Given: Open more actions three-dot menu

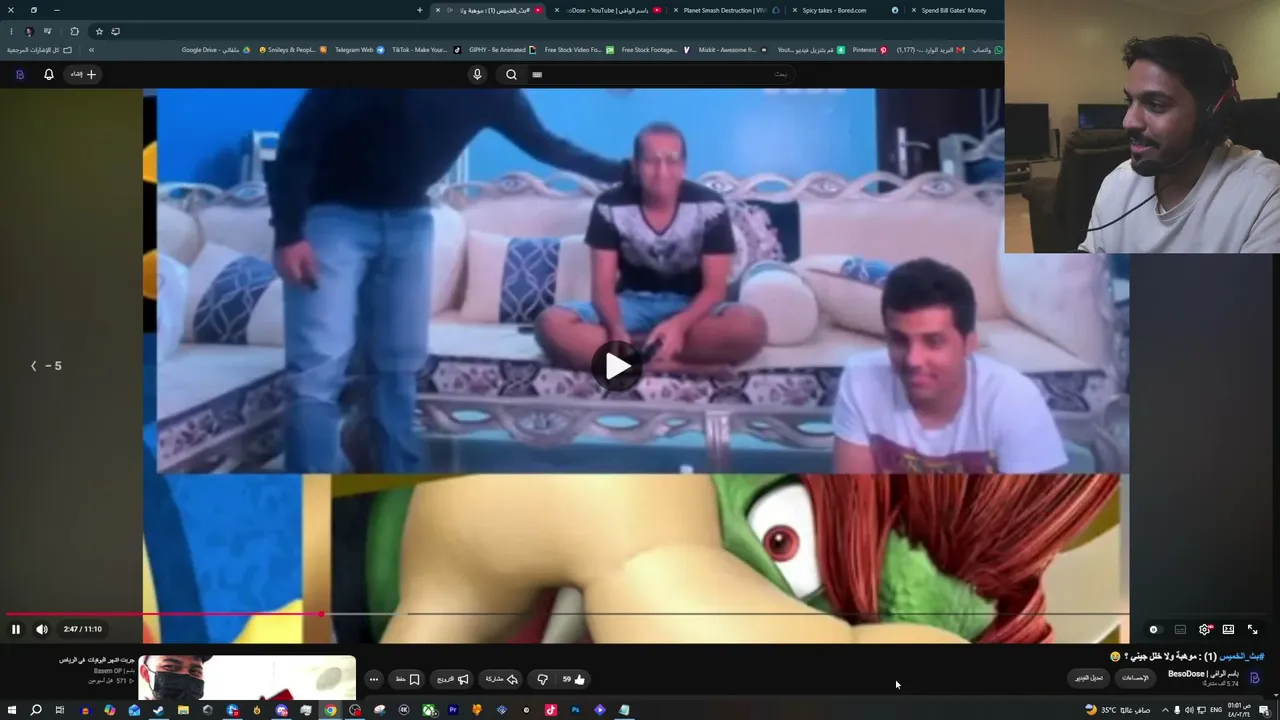Looking at the screenshot, I should click(x=374, y=679).
